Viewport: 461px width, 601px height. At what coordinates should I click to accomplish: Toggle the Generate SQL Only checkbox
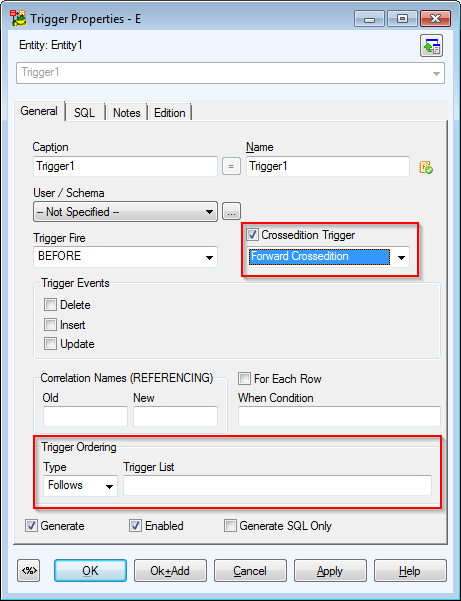(230, 525)
